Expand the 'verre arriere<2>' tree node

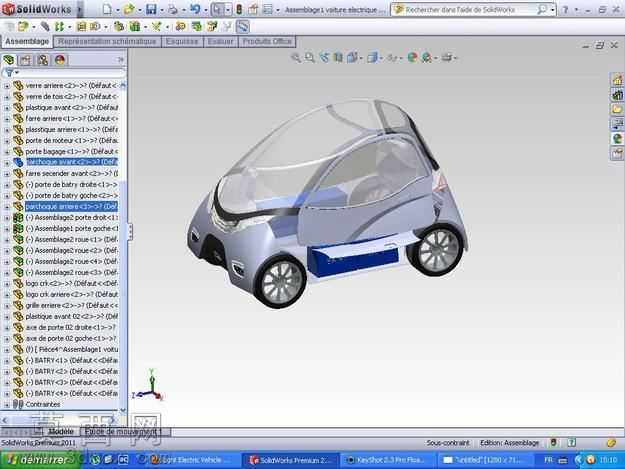tap(6, 86)
